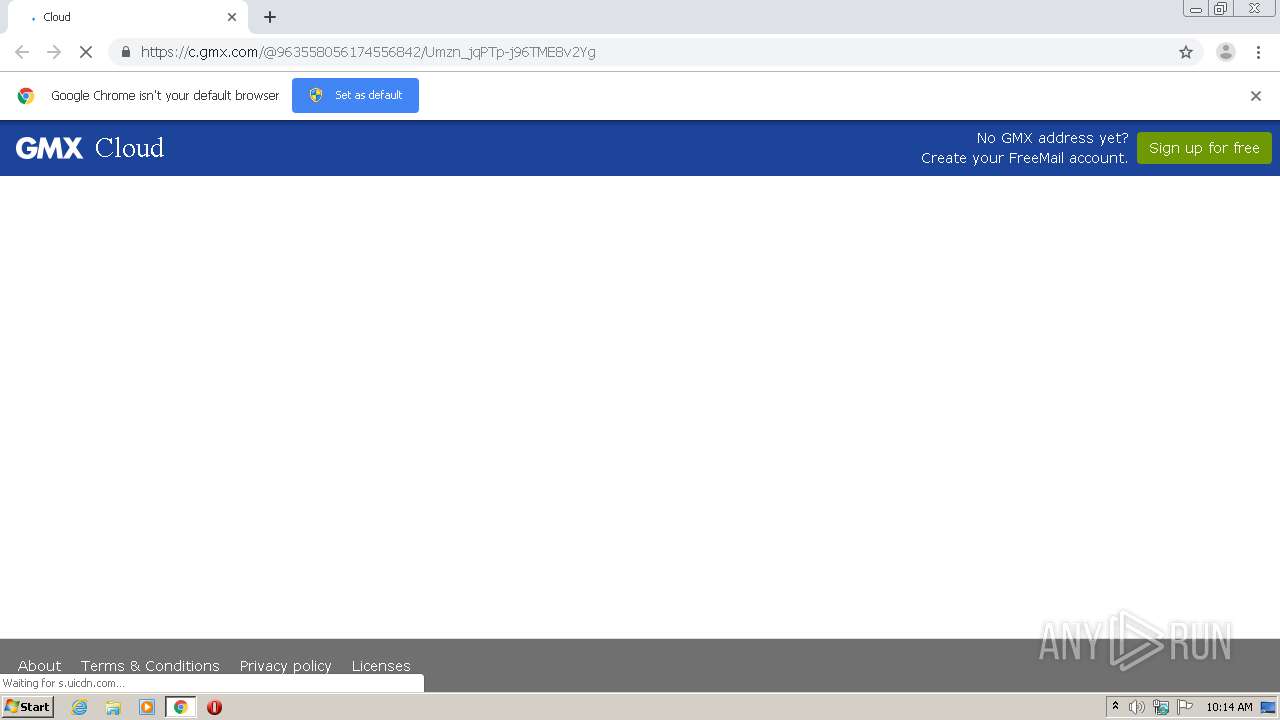Open the Windows Start menu
Viewport: 1280px width, 720px height.
[28, 707]
